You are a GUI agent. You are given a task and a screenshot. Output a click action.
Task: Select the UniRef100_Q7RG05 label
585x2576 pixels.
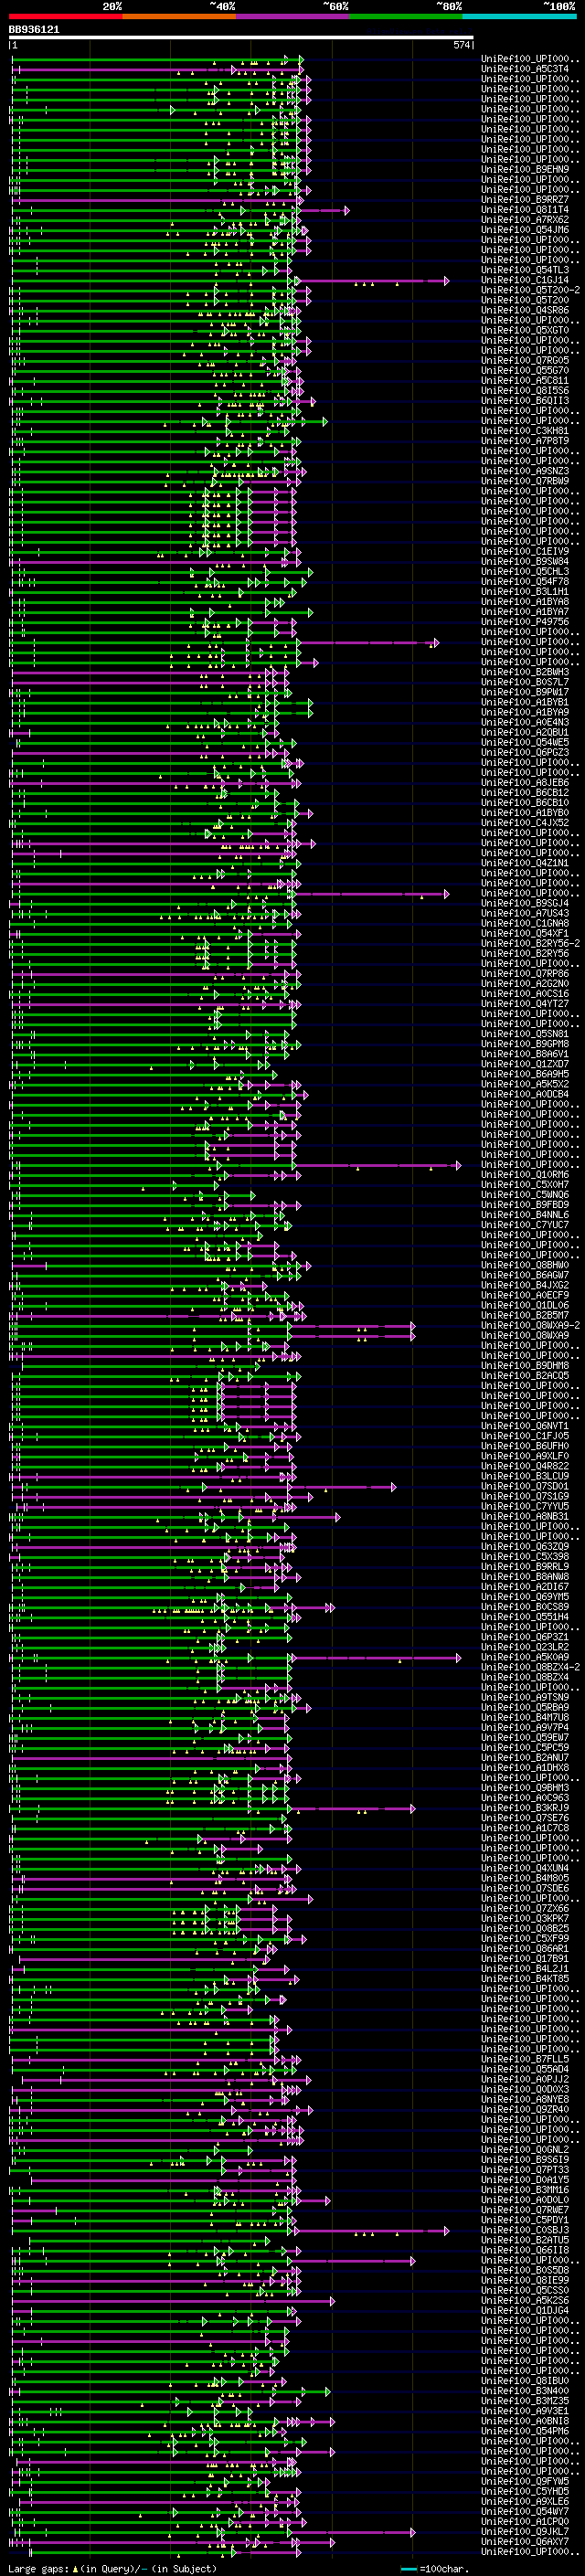click(x=525, y=361)
